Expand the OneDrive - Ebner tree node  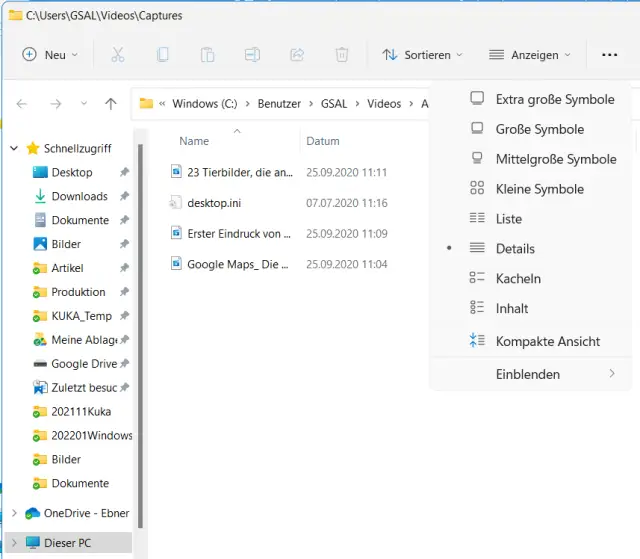[14, 514]
